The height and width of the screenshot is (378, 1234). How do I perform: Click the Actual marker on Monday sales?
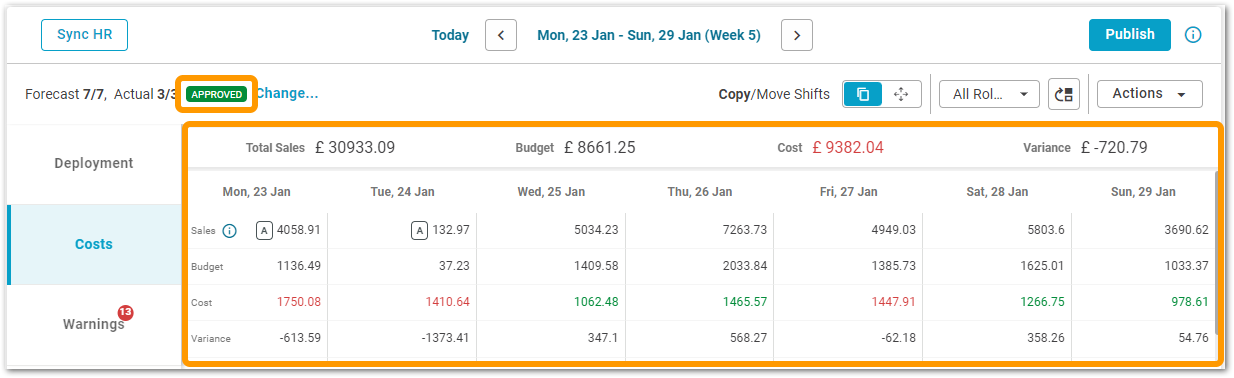click(x=264, y=231)
